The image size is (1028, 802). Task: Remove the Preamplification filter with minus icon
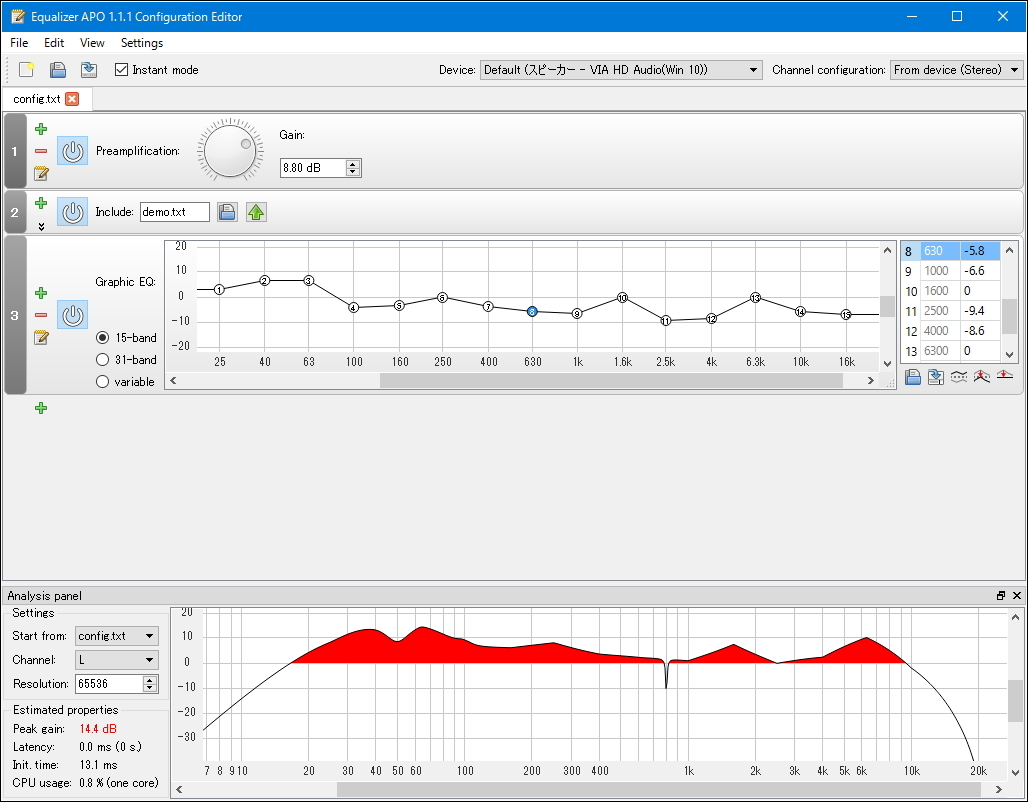40,151
